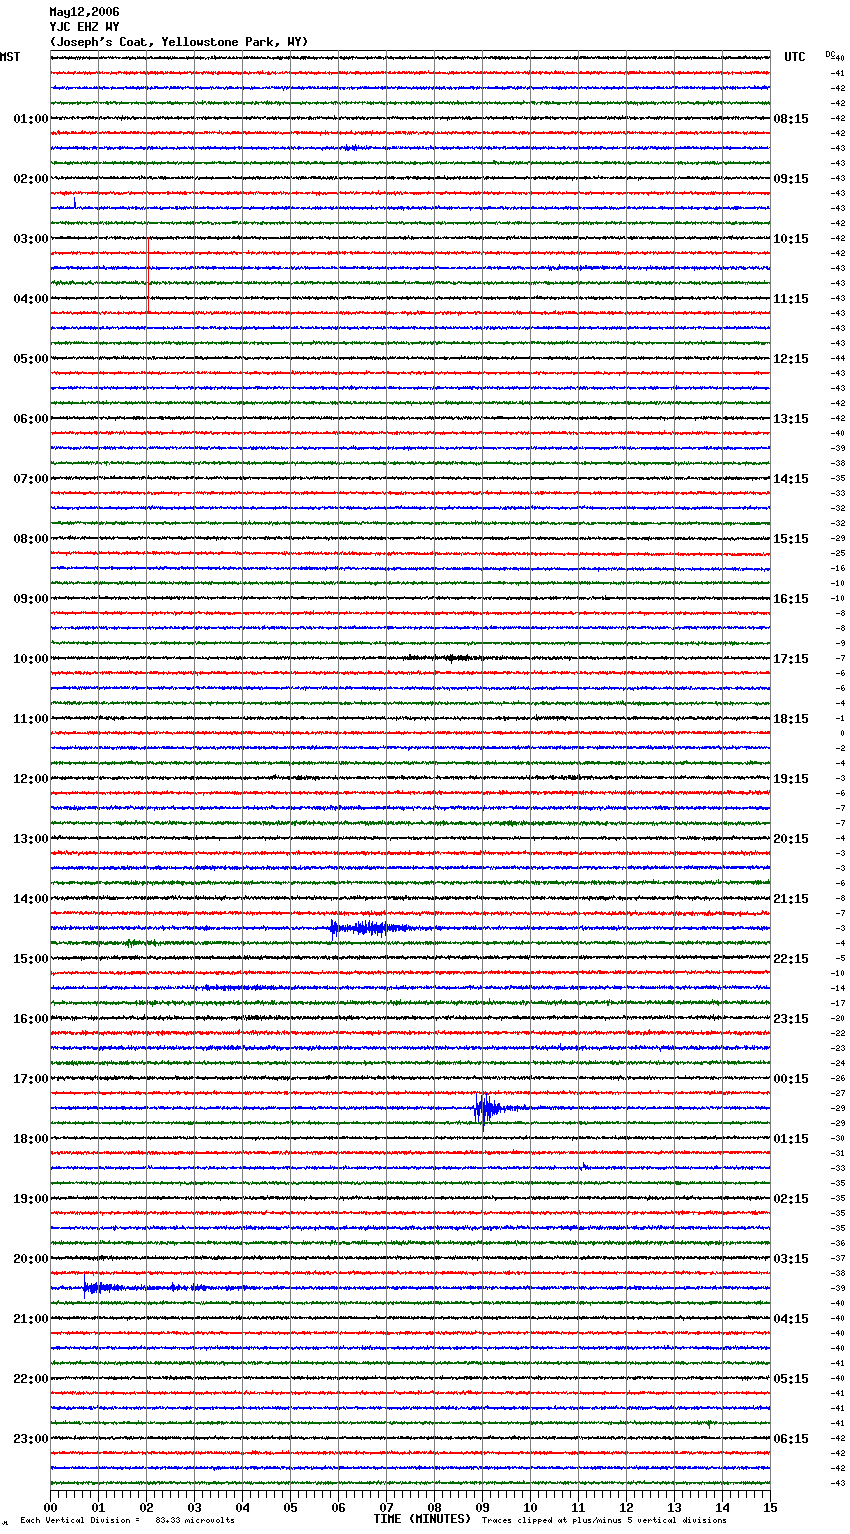Click the 03:00 MST time label

coord(30,239)
